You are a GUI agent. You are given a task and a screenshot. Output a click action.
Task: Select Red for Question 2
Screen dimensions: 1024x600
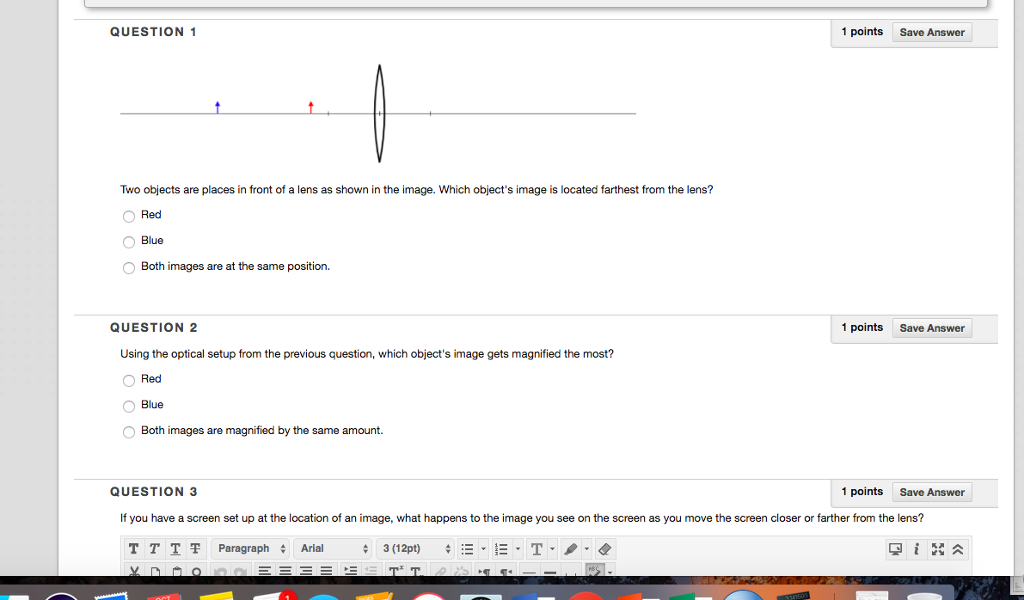pos(129,380)
